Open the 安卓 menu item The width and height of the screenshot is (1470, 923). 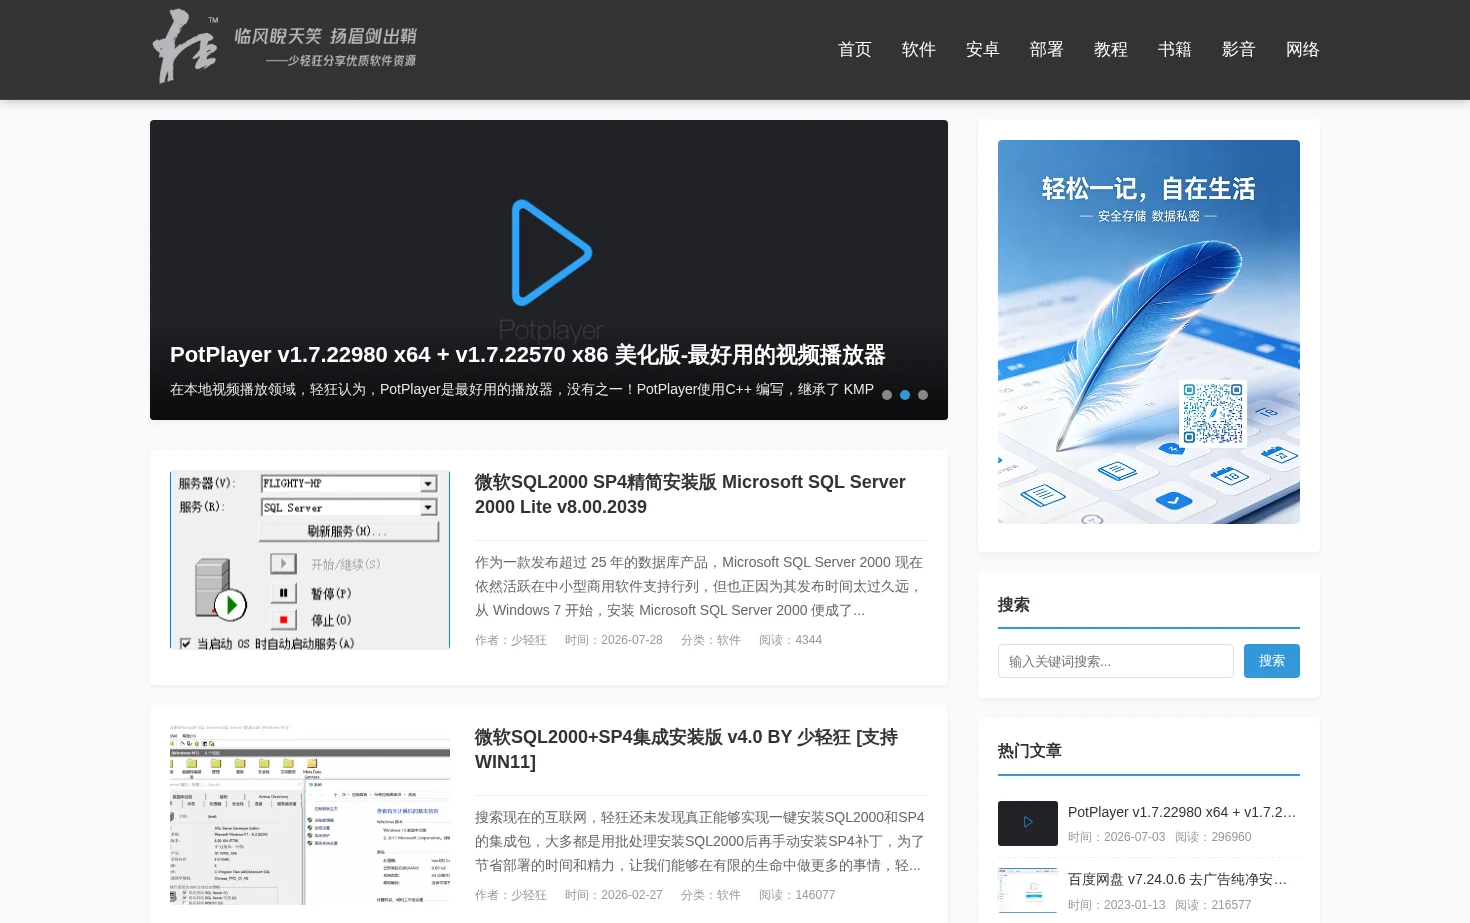tap(983, 50)
